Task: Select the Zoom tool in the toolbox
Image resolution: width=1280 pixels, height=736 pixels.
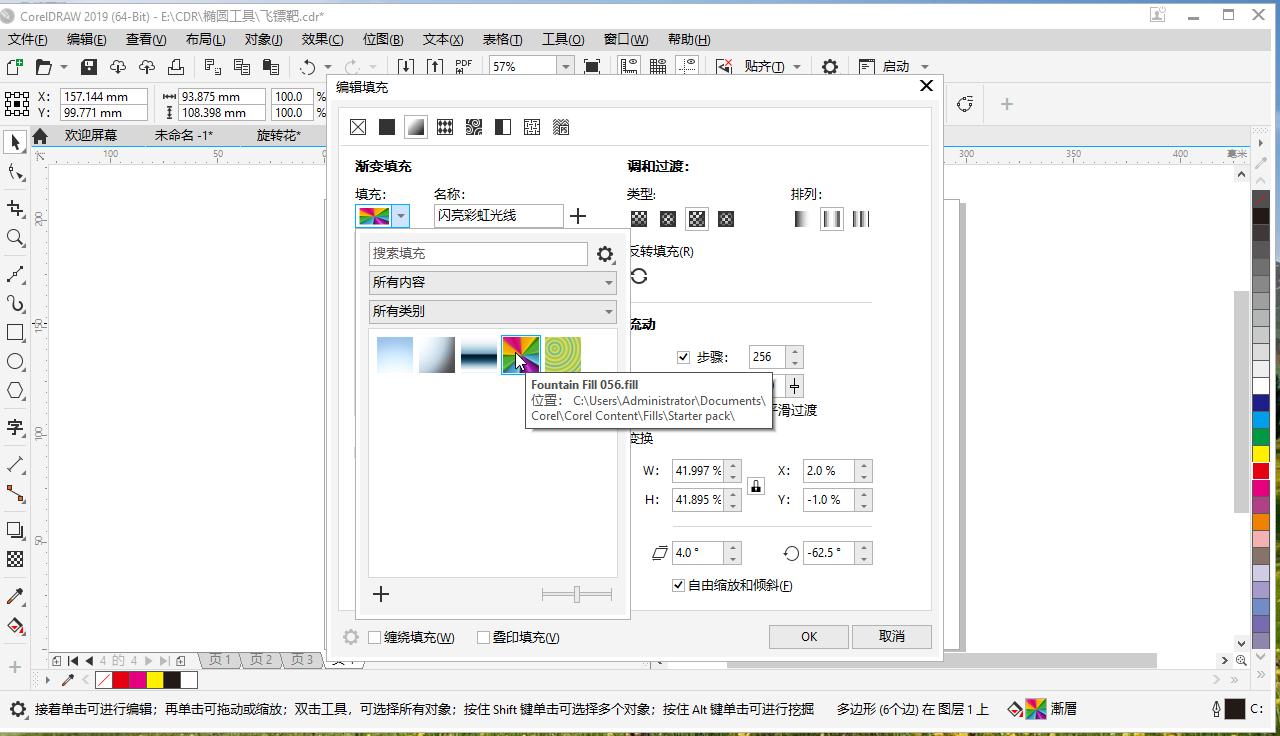Action: [14, 238]
